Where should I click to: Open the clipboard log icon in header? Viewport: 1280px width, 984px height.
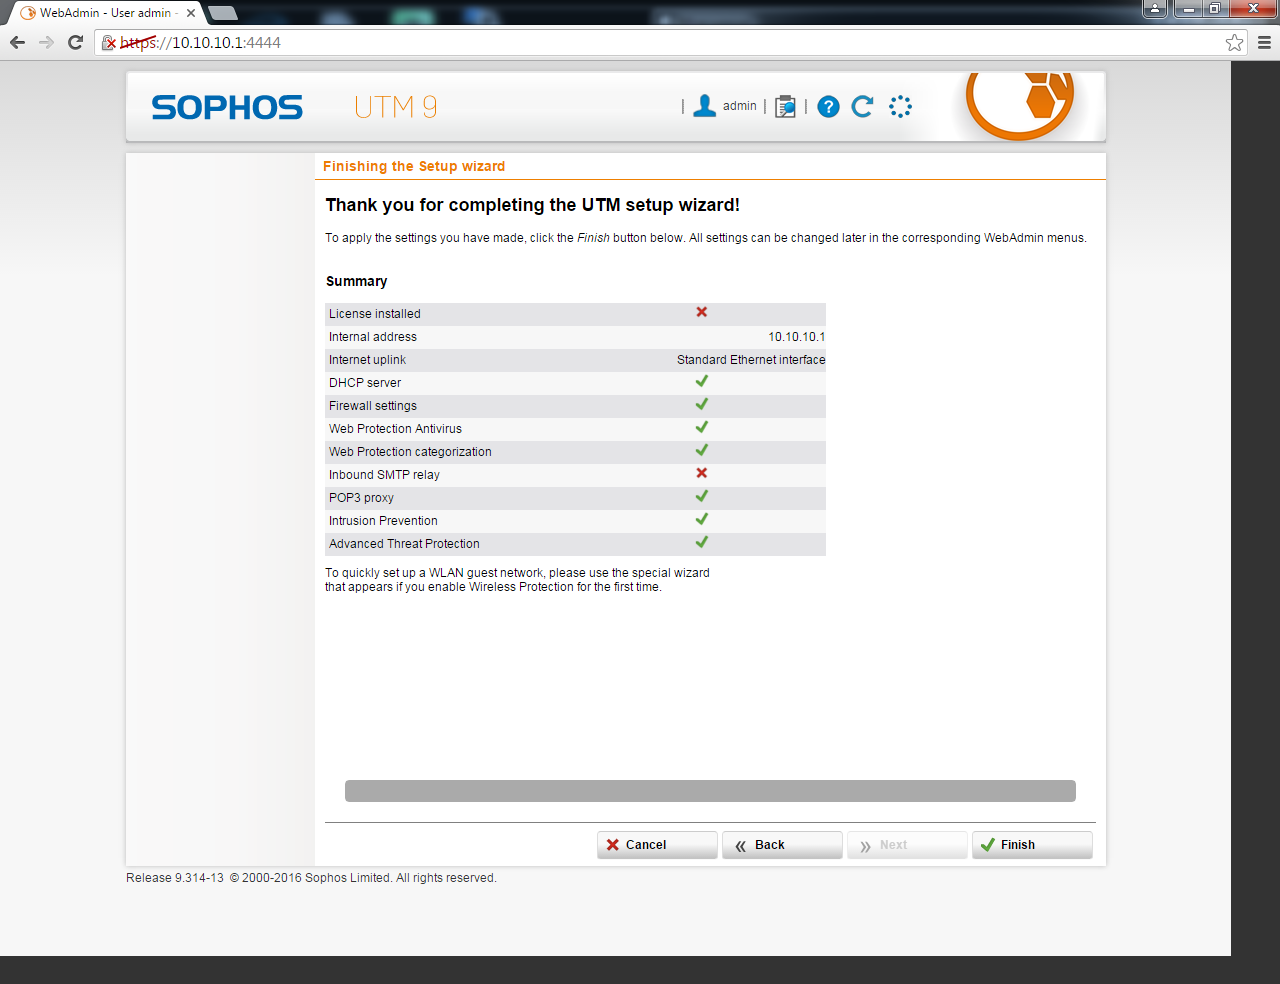(x=786, y=106)
